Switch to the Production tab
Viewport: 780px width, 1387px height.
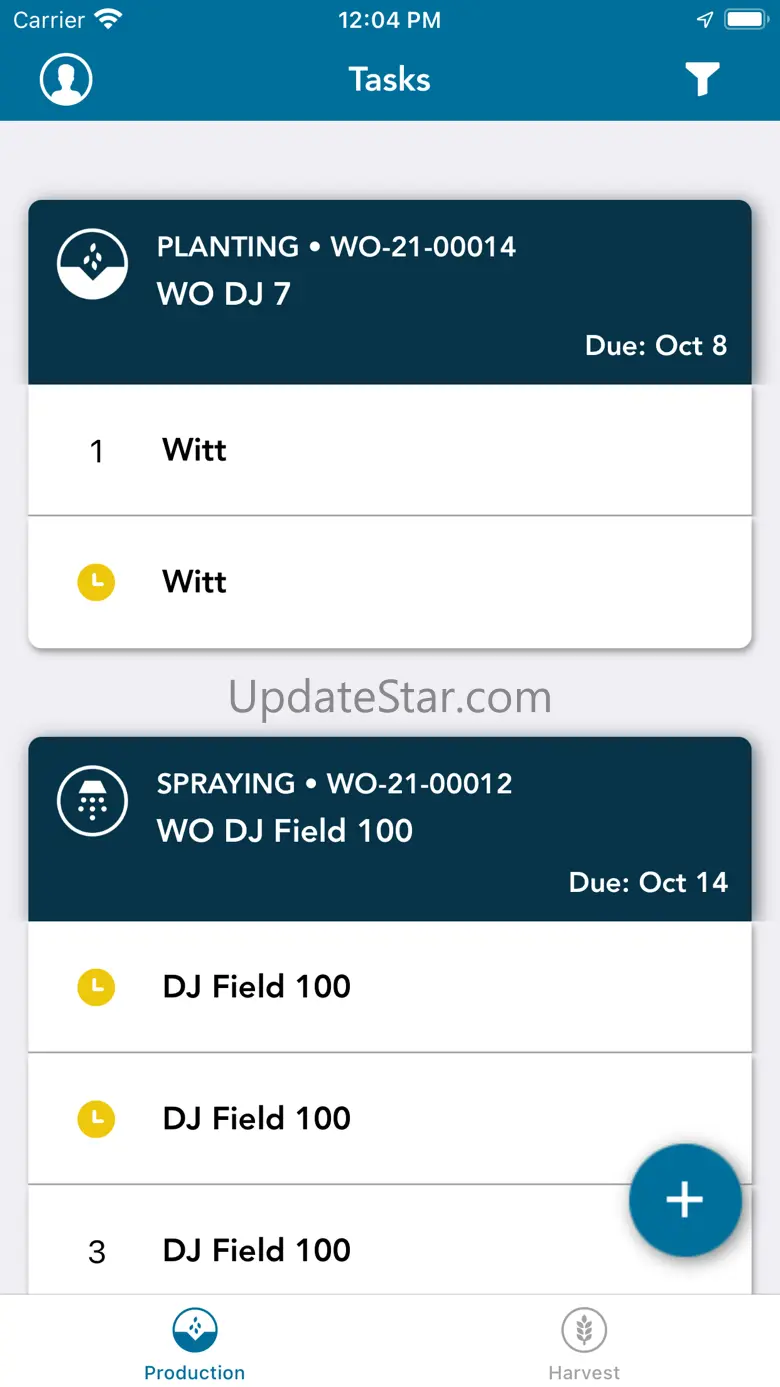click(x=195, y=1344)
